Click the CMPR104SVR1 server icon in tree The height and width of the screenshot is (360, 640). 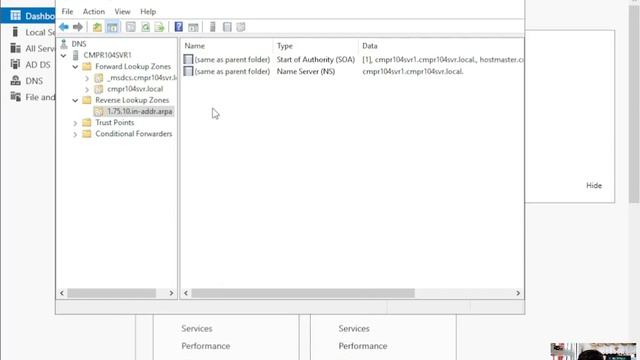76,55
